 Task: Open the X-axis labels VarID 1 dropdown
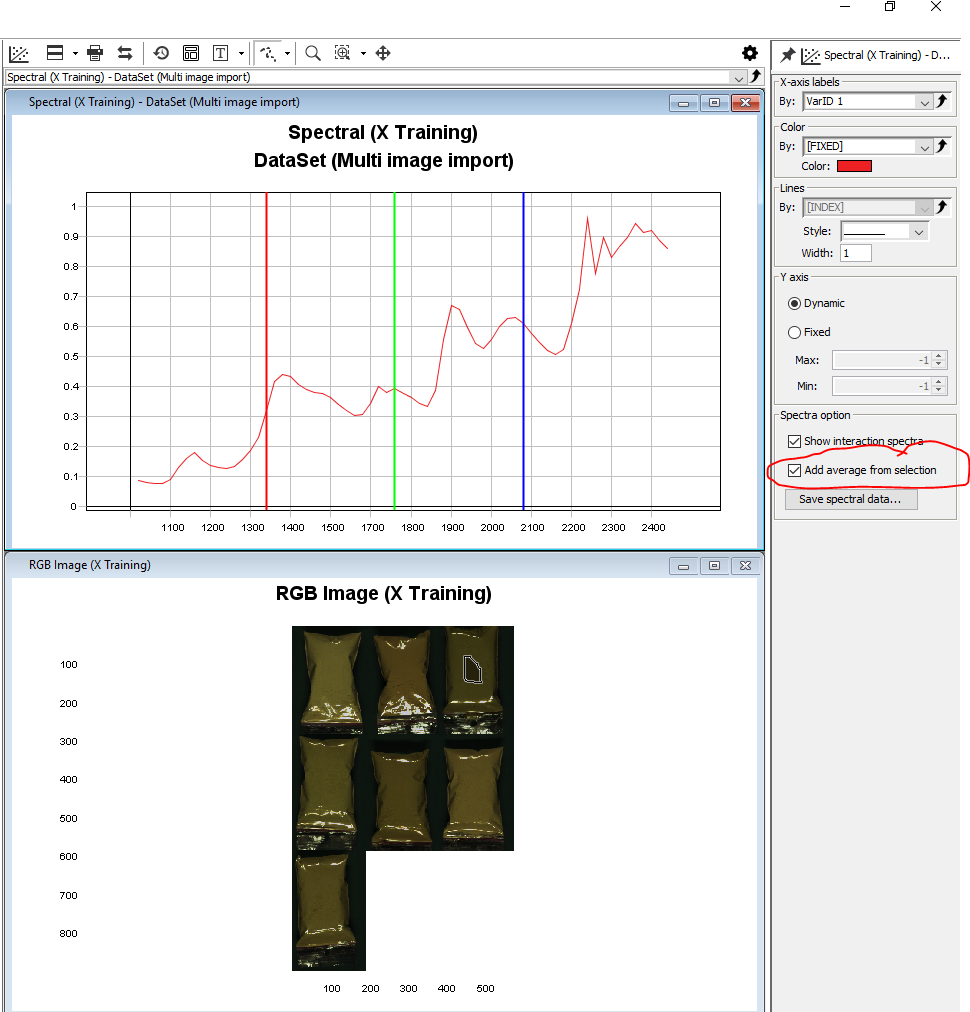(923, 101)
